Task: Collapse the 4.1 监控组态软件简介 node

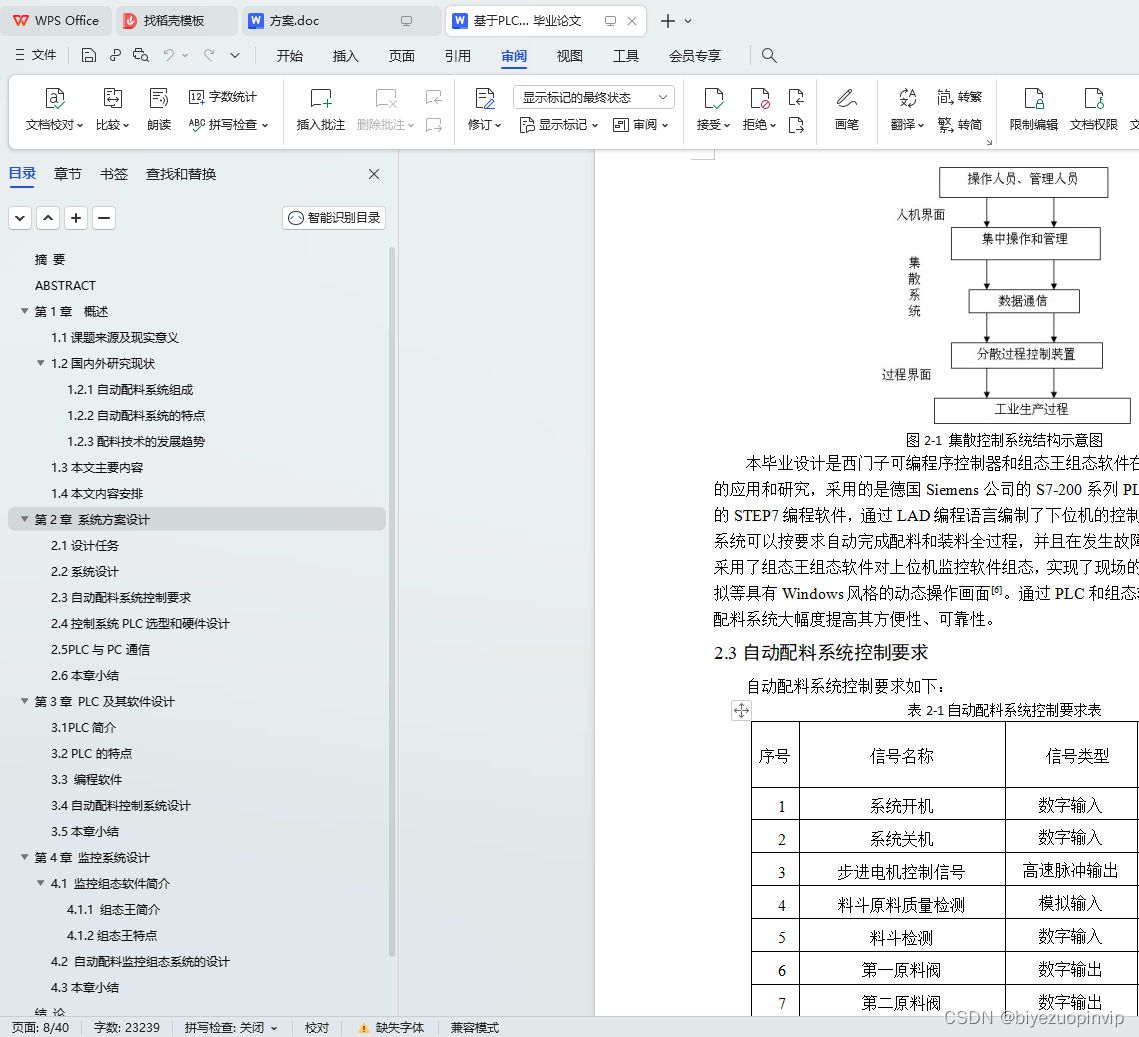Action: [41, 884]
